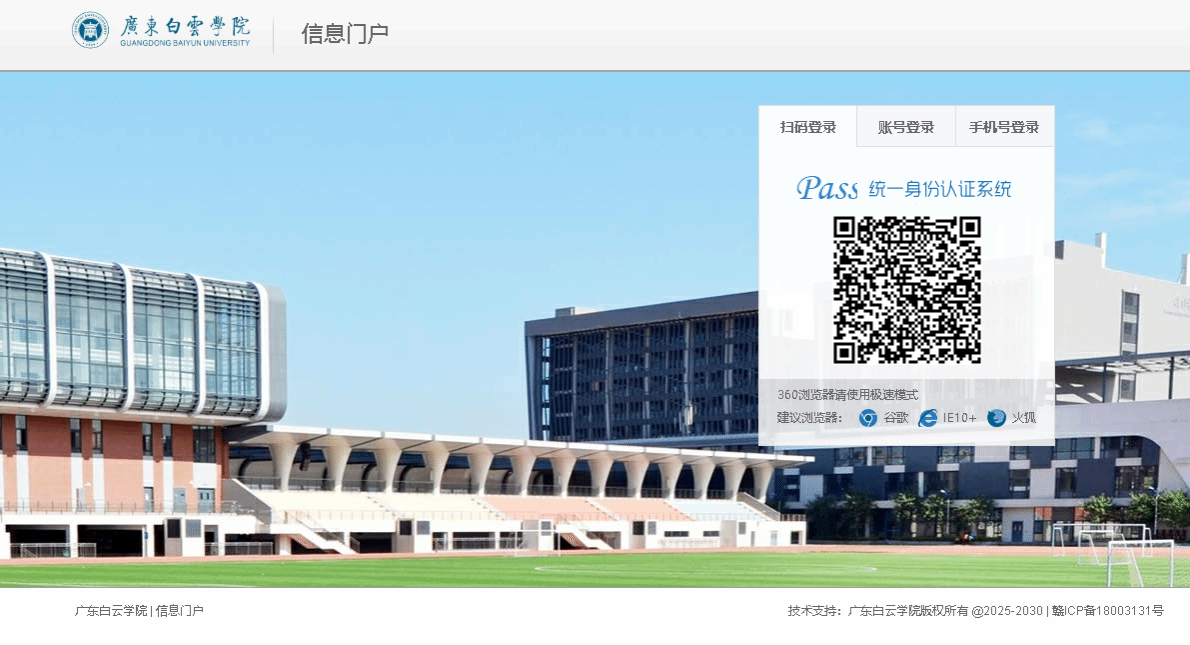1190x645 pixels.
Task: Click the login QR code image
Action: click(x=907, y=290)
